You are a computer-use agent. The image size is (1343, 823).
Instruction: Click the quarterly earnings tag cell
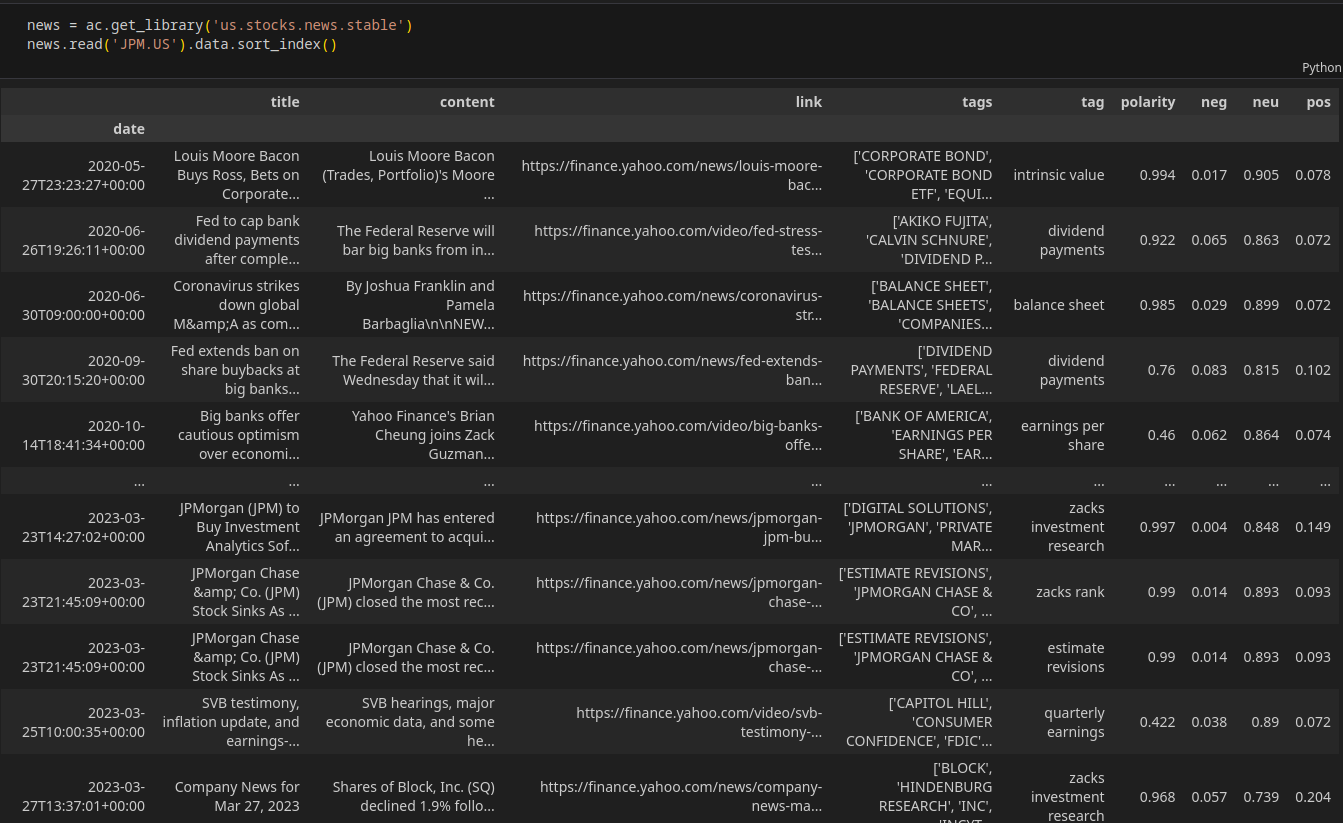1075,722
